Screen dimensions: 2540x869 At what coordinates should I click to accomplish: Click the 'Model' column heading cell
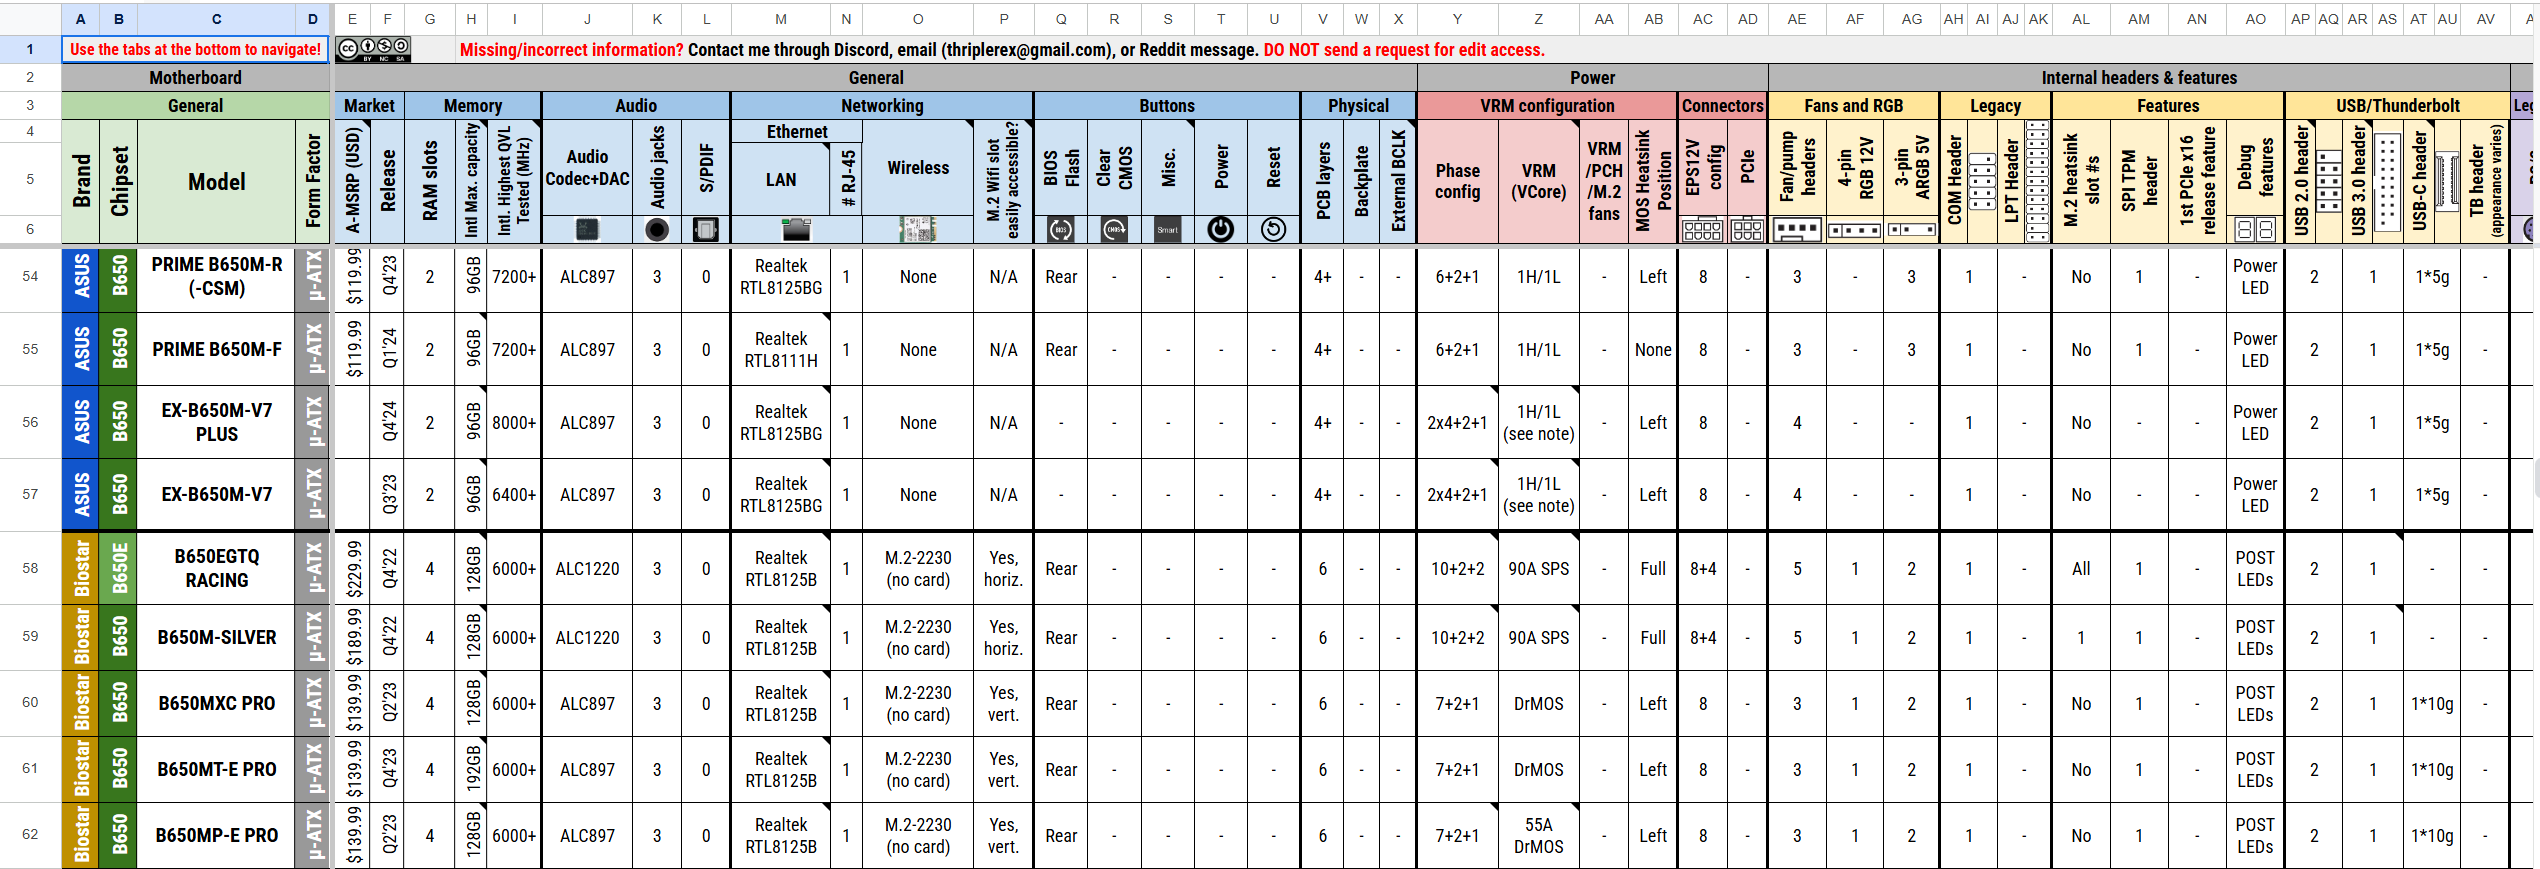pos(217,182)
